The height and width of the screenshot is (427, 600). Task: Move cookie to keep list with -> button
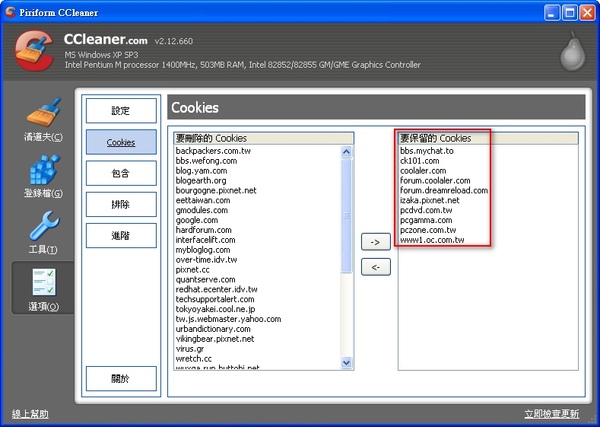376,242
